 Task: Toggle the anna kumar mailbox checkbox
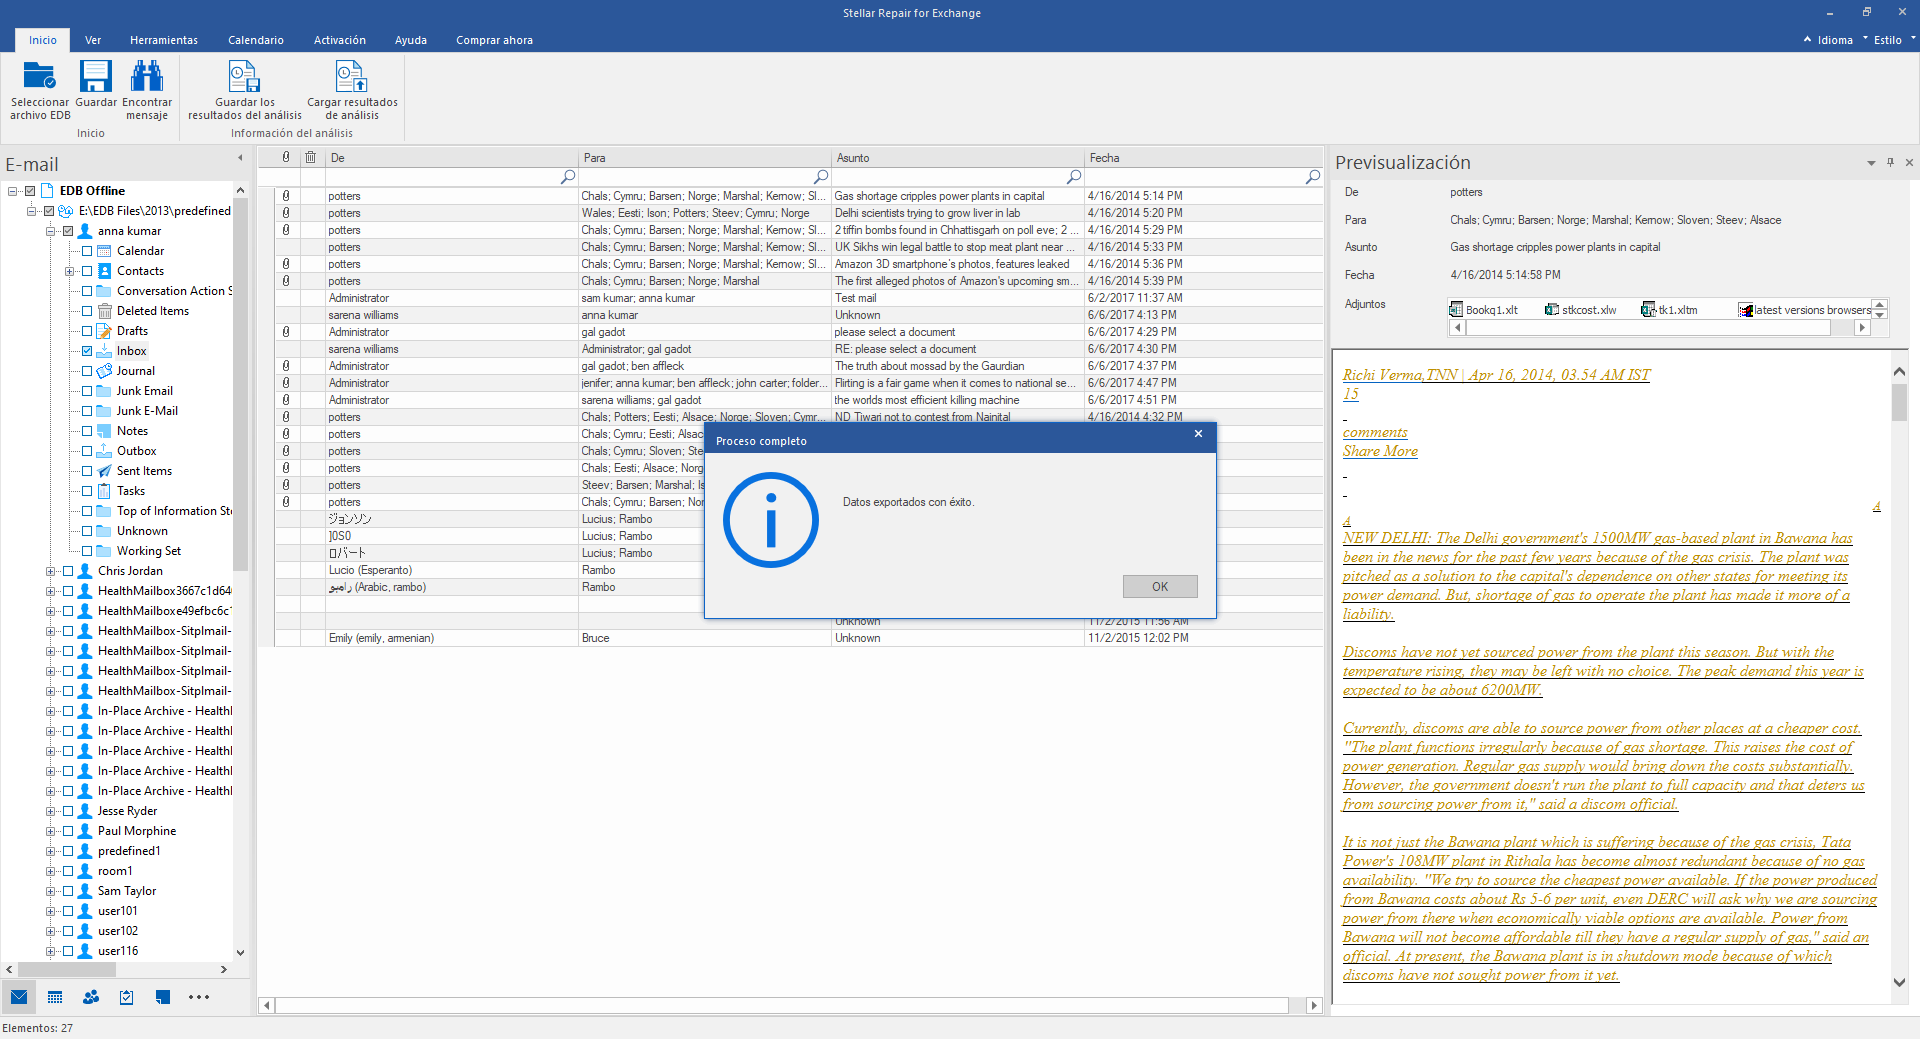pyautogui.click(x=68, y=231)
